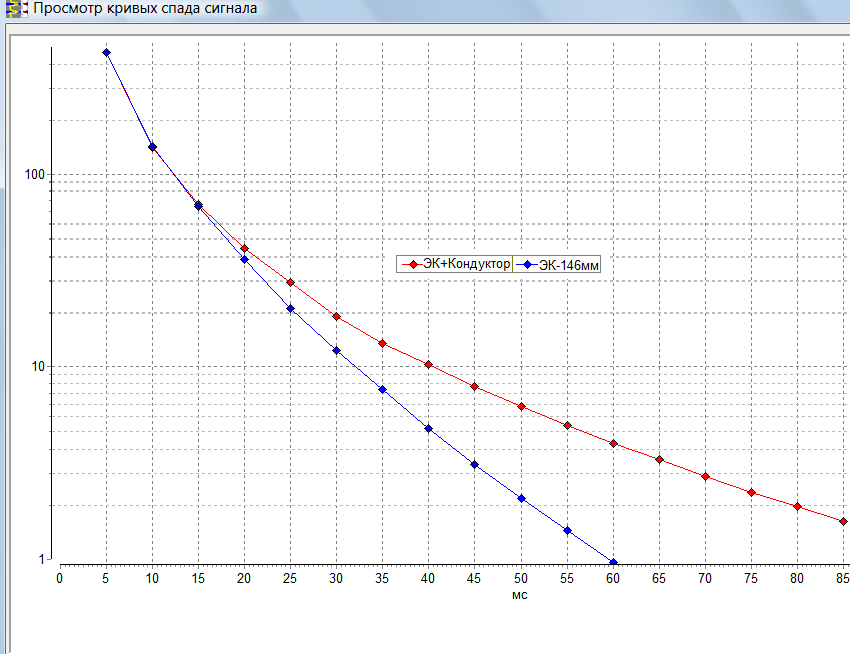This screenshot has width=850, height=654.
Task: Click the X-axis unit label 'мс'
Action: tap(519, 595)
